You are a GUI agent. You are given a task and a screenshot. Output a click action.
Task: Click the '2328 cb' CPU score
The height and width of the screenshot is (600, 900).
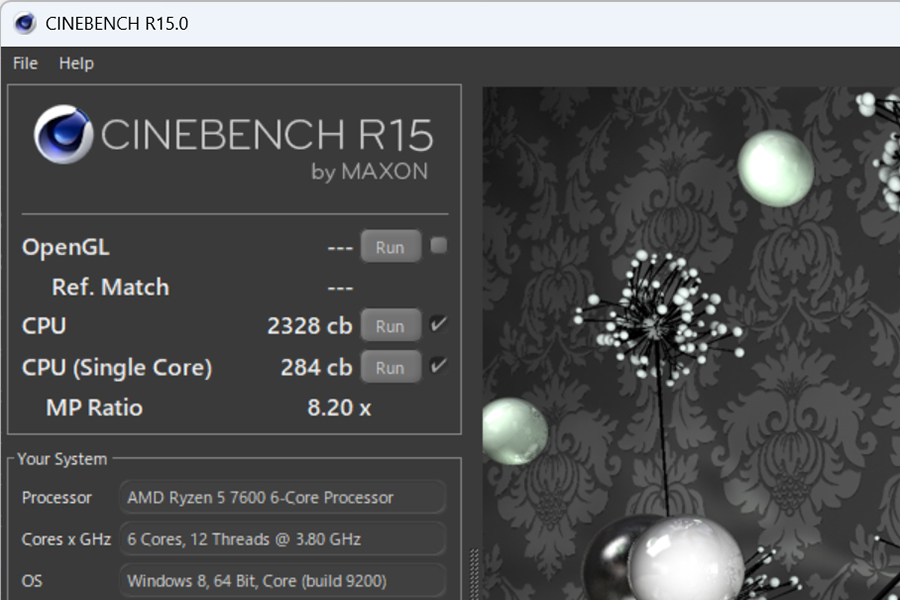point(309,326)
